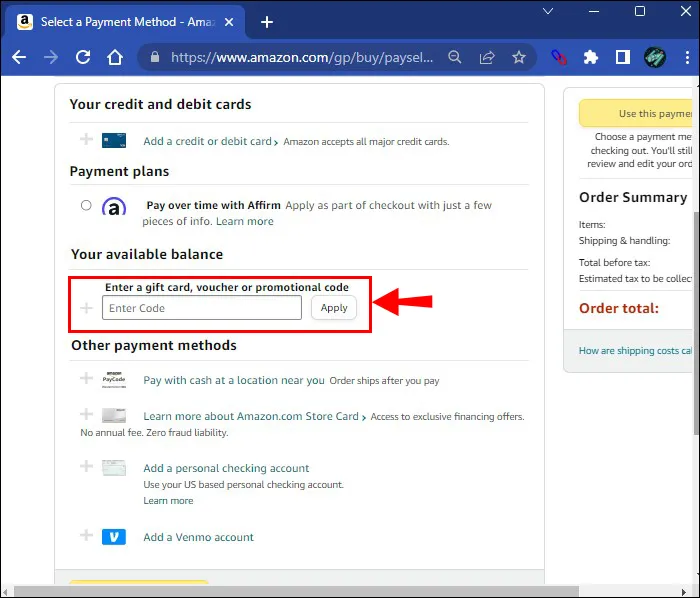
Task: Bookmark this page with the star icon
Action: point(519,57)
